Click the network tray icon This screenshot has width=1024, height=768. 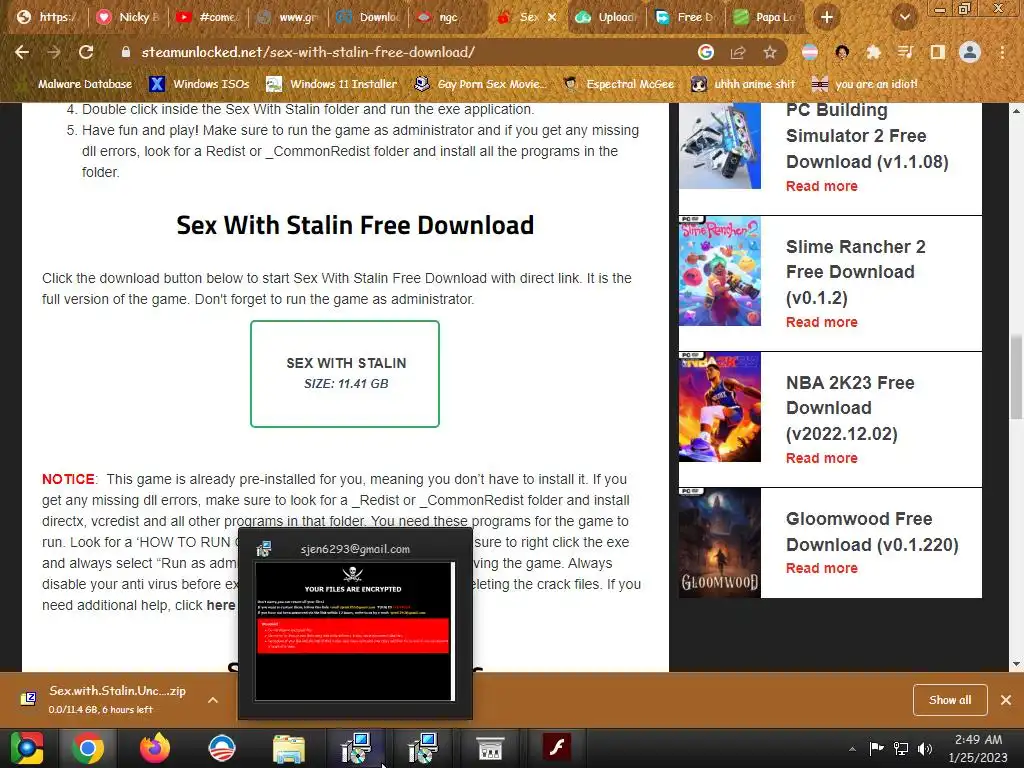click(x=901, y=749)
